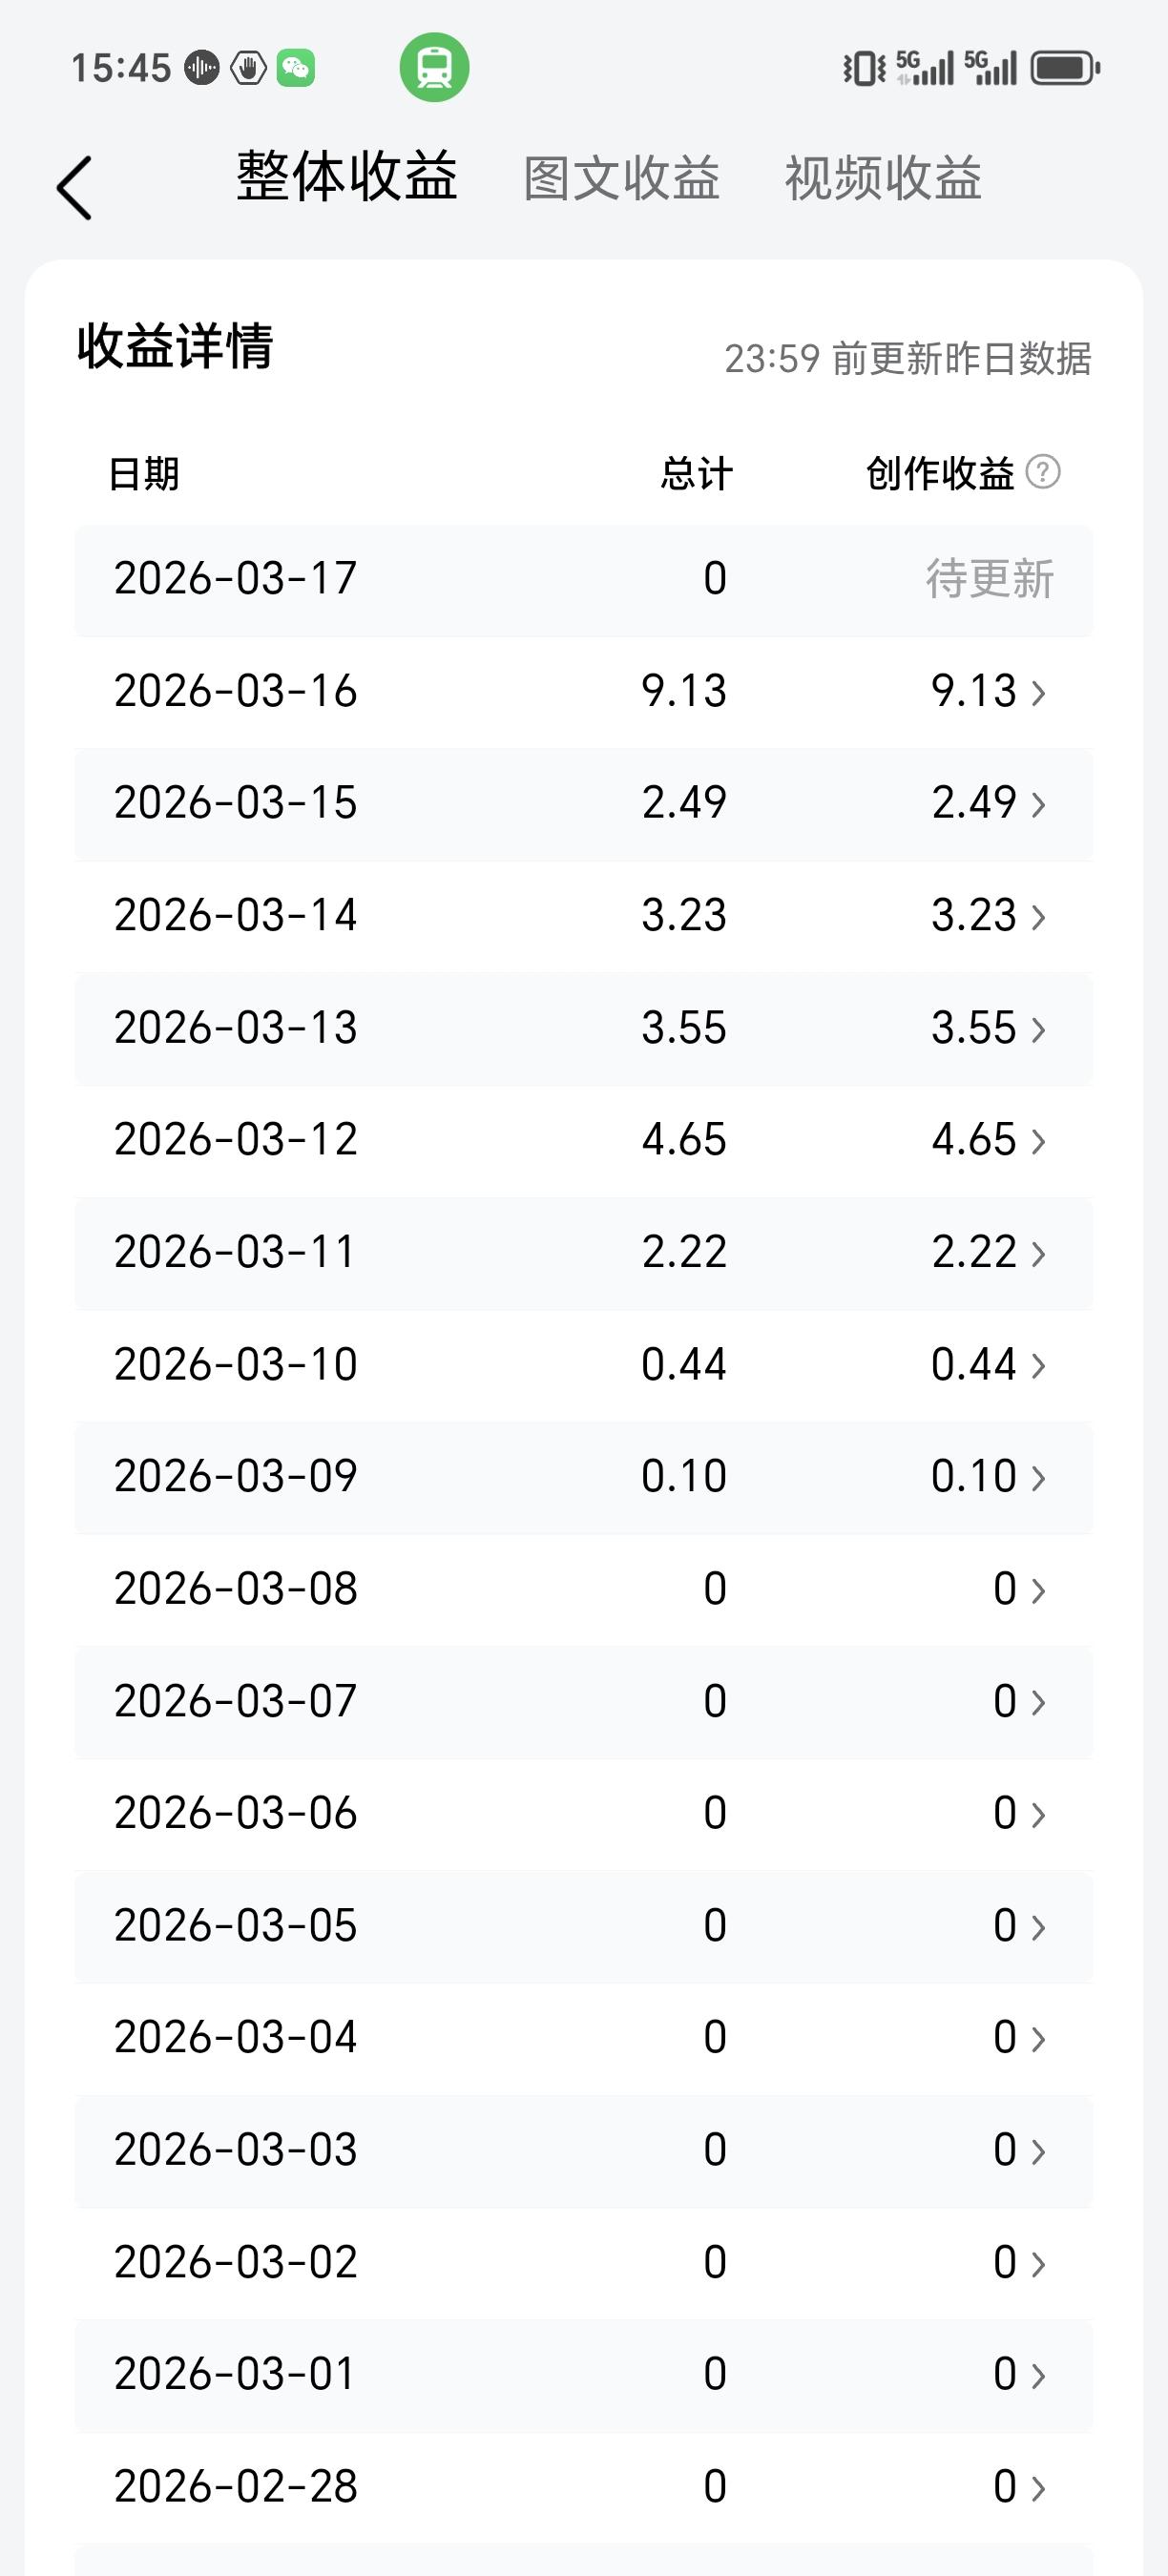Select the 整体收益 tab
Screen dimensions: 1168x2576
(x=347, y=177)
